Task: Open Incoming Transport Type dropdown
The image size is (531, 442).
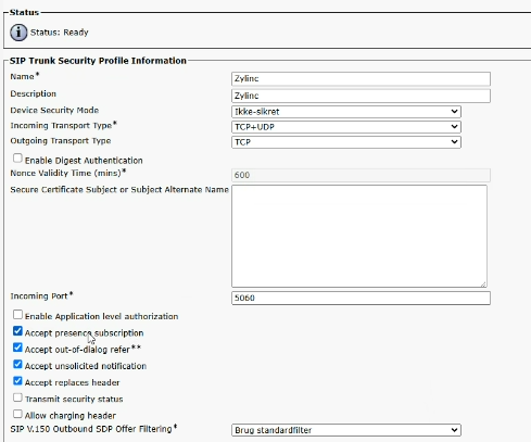Action: coord(346,127)
